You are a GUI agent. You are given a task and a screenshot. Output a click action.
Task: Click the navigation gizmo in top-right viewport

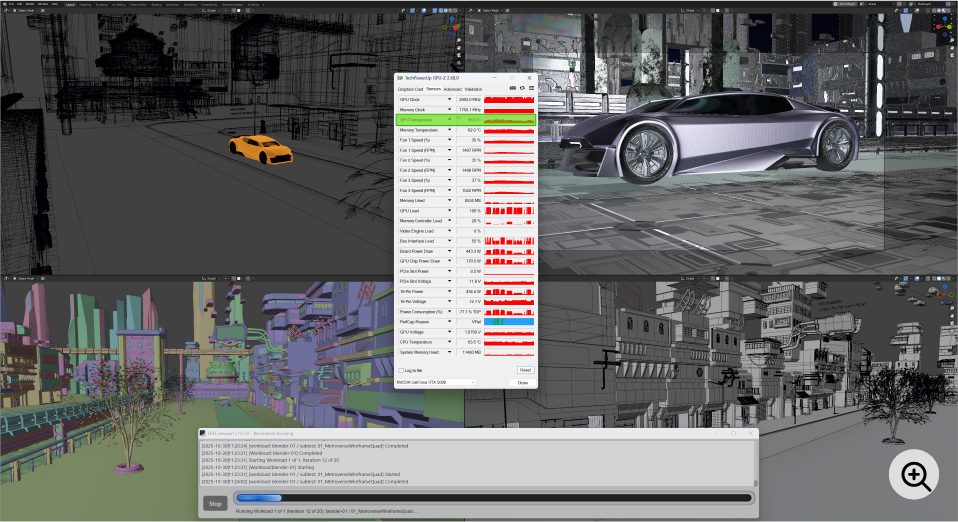pos(944,27)
